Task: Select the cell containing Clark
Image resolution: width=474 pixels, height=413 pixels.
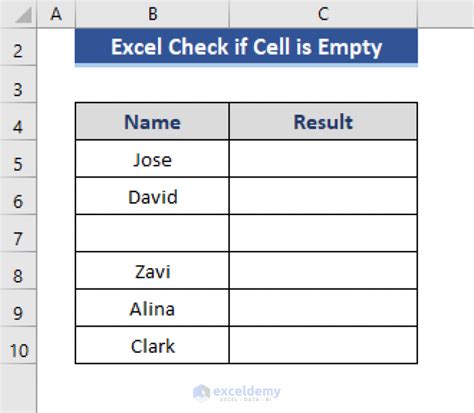Action: coord(152,345)
